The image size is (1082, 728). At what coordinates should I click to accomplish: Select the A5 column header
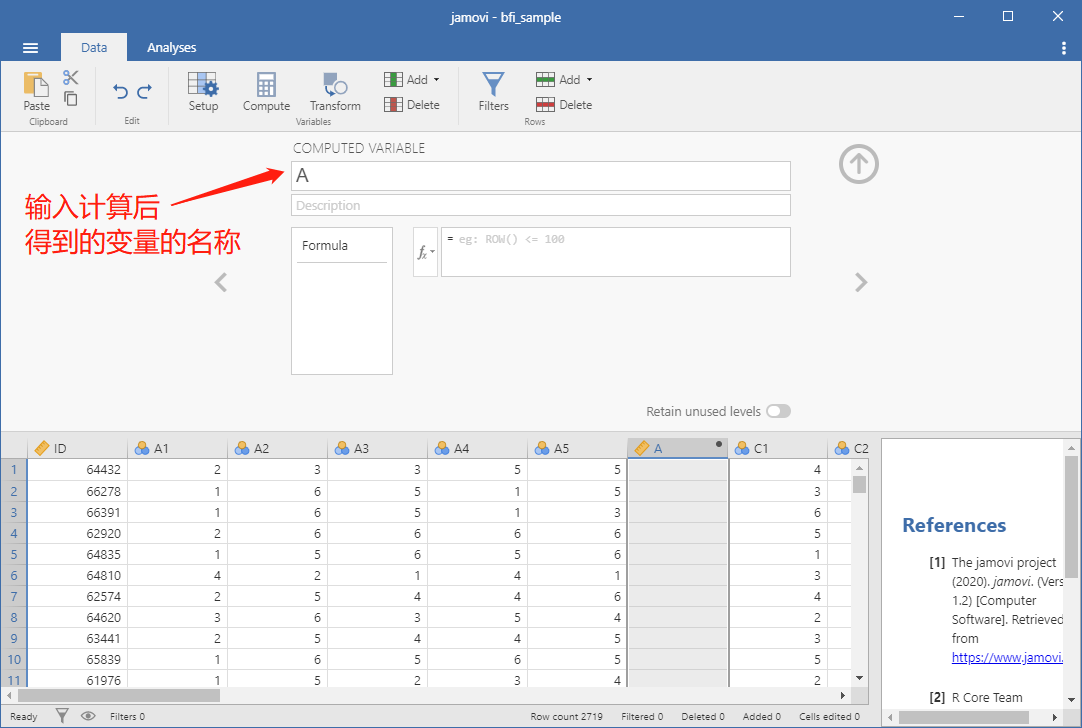(x=578, y=449)
